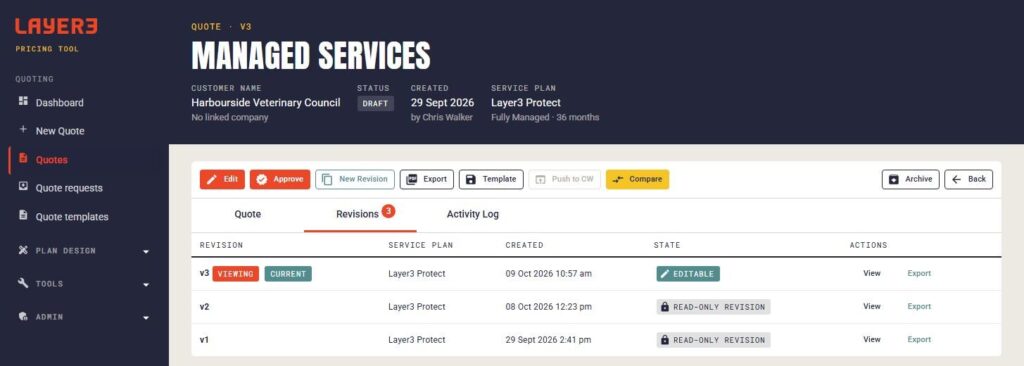The height and width of the screenshot is (366, 1024).
Task: Save quote as Template
Action: (x=491, y=179)
